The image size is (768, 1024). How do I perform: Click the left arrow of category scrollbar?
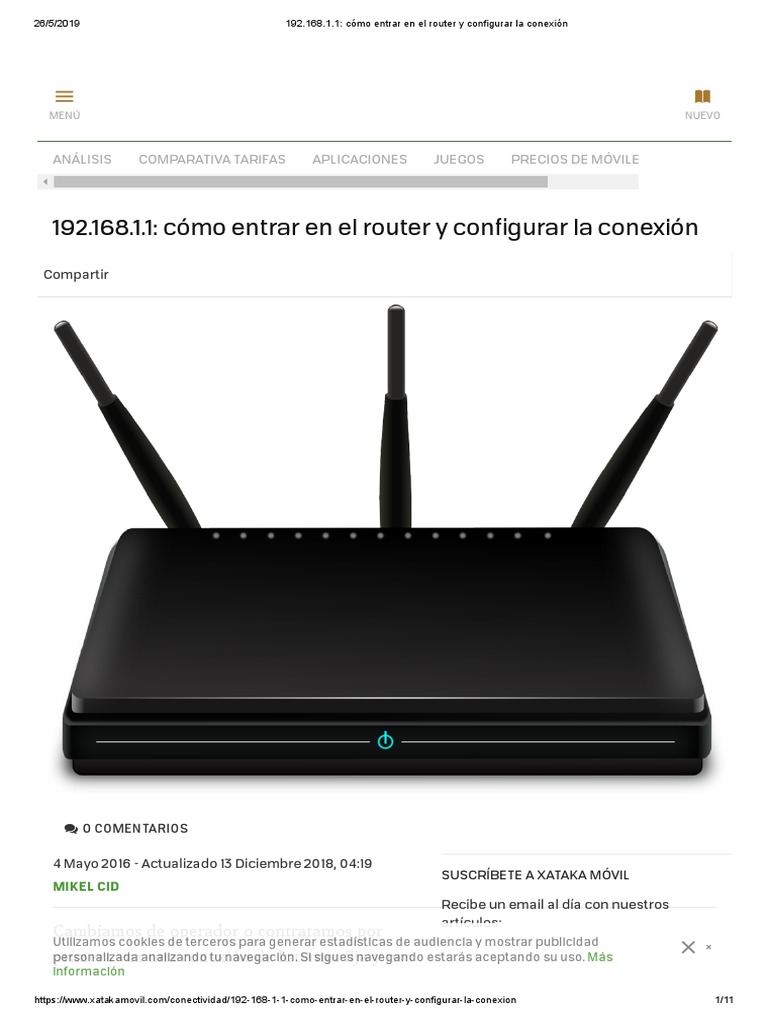click(x=45, y=182)
